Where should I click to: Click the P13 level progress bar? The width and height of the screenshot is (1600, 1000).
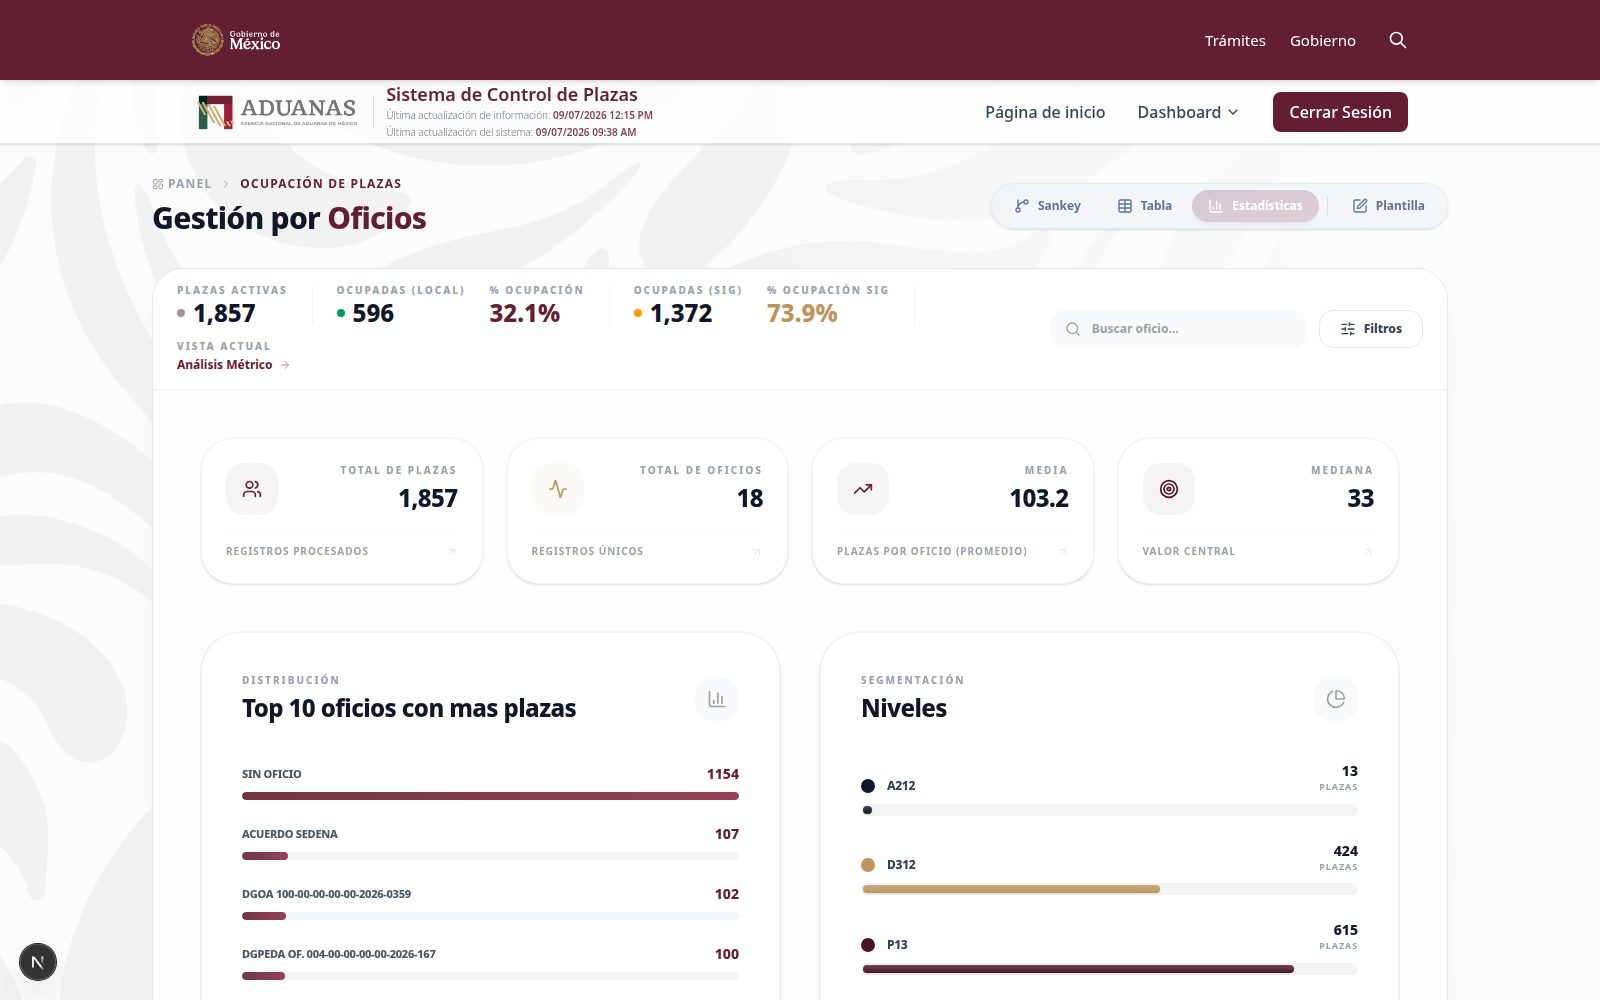[x=1110, y=969]
